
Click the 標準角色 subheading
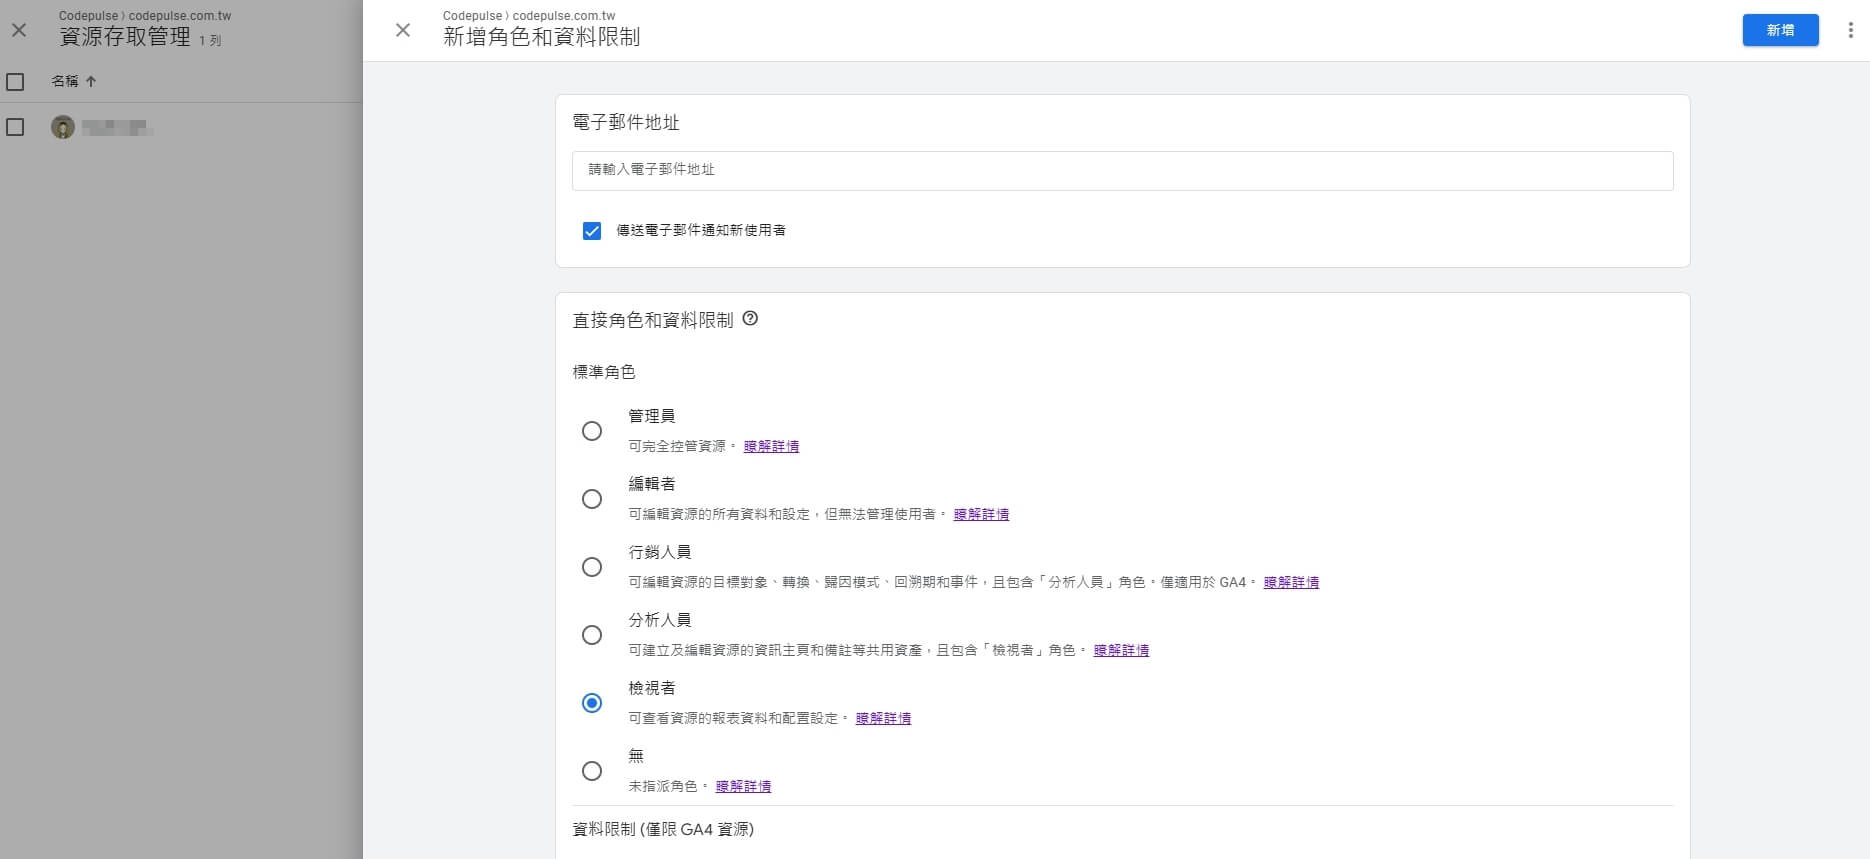coord(603,372)
